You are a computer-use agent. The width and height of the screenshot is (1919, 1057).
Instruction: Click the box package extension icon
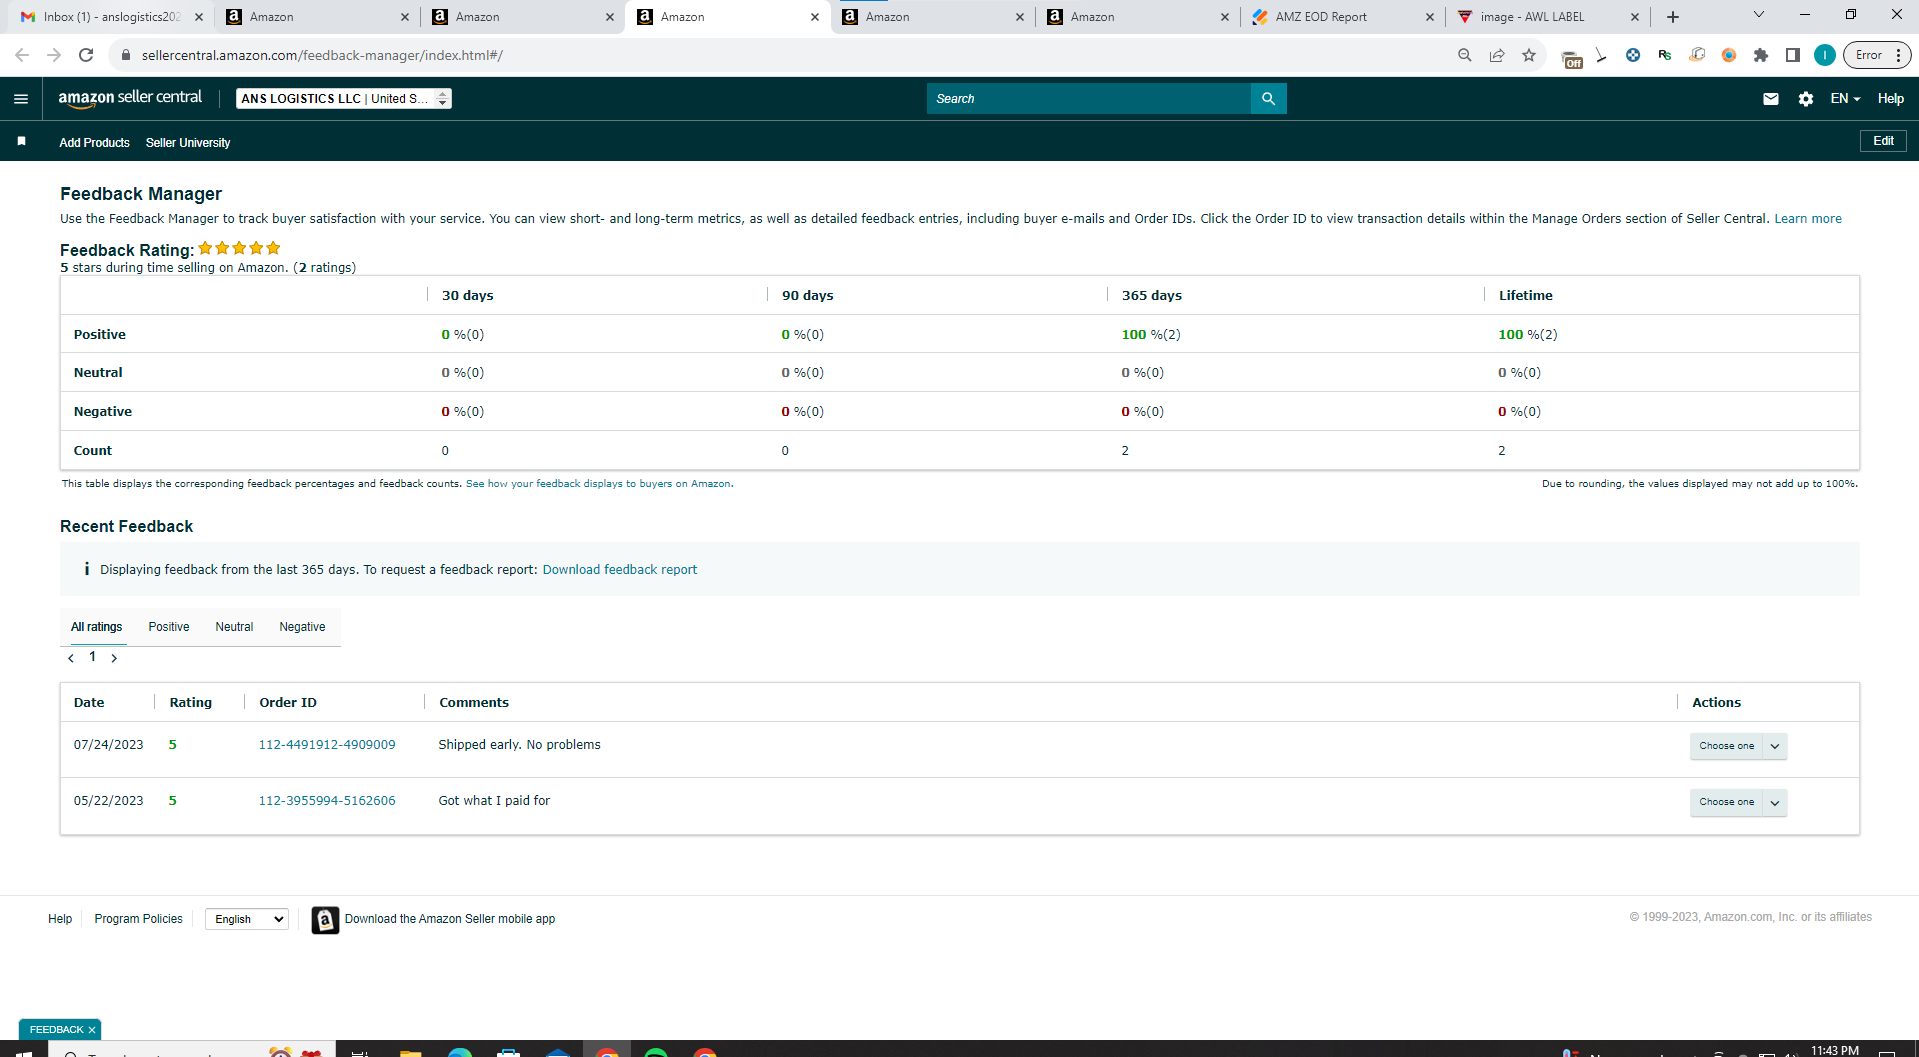(x=1697, y=55)
